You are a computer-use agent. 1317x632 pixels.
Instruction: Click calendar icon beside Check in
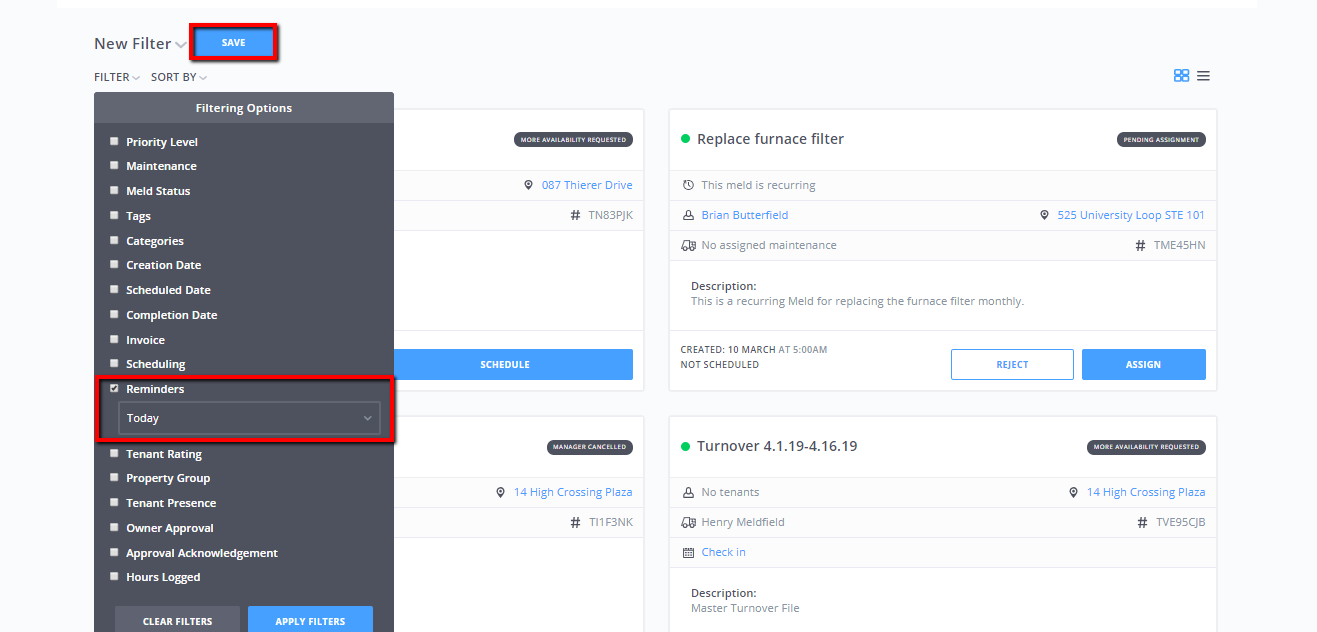pos(688,552)
